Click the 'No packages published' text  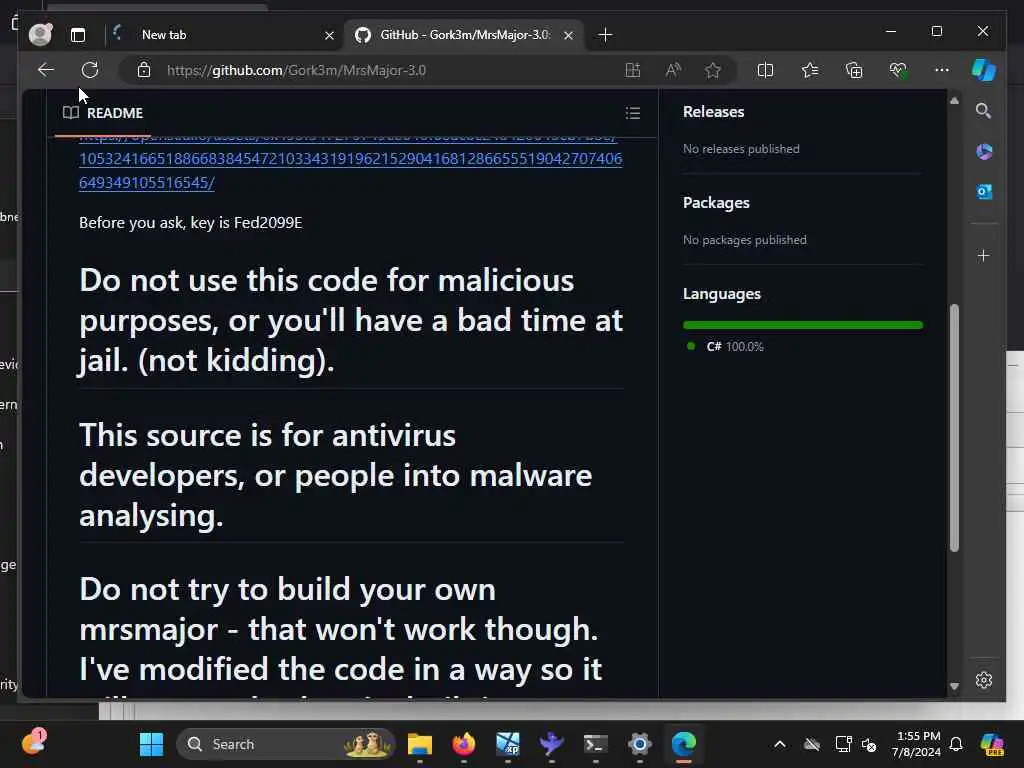(x=744, y=240)
